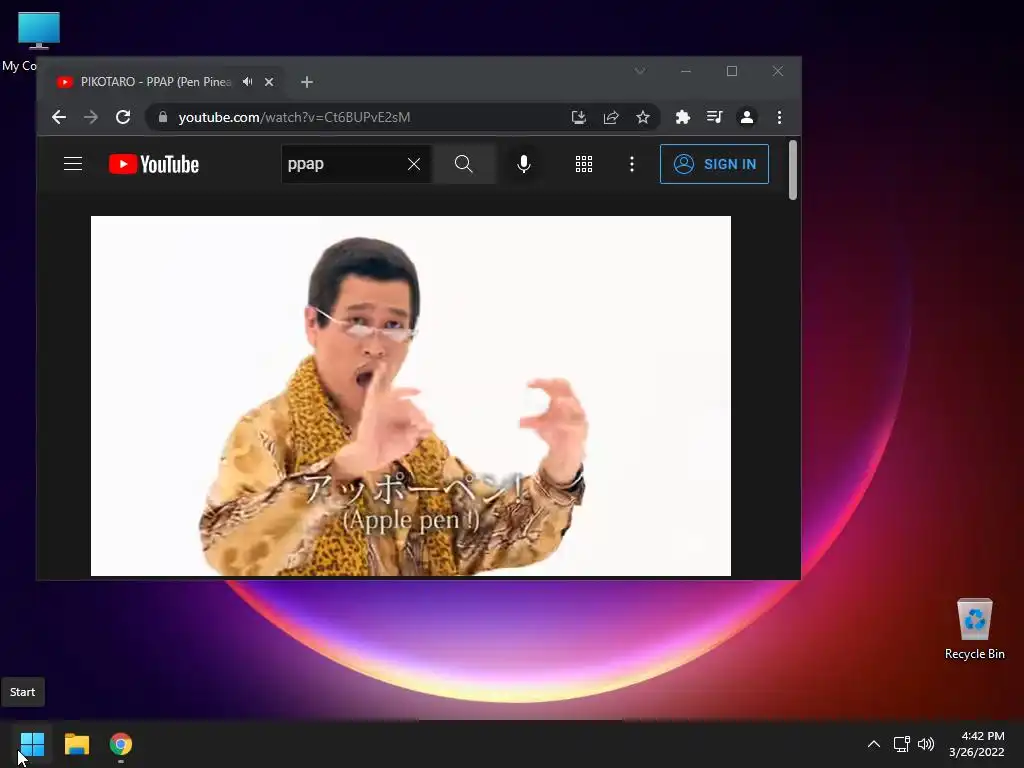Maximize the Chrome window
Screen dimensions: 1024x768
[x=732, y=71]
